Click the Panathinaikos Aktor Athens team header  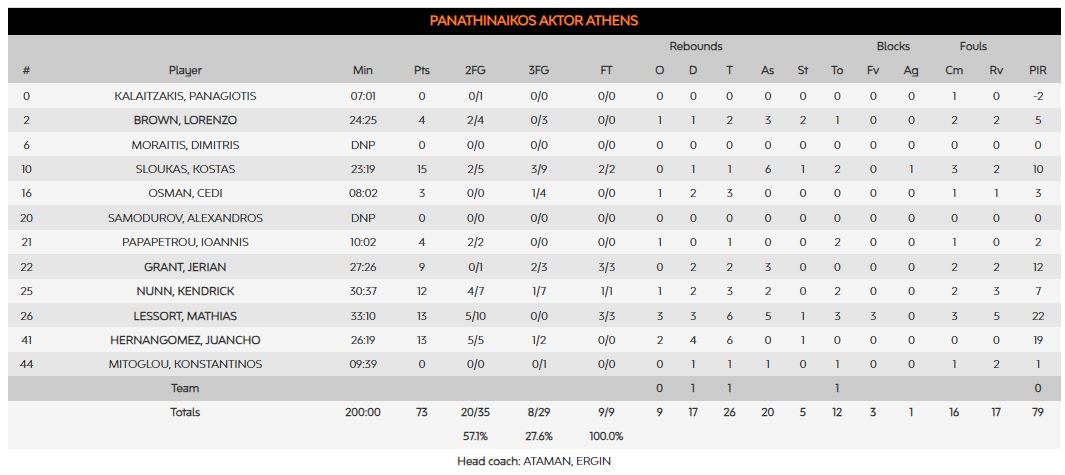coord(533,21)
